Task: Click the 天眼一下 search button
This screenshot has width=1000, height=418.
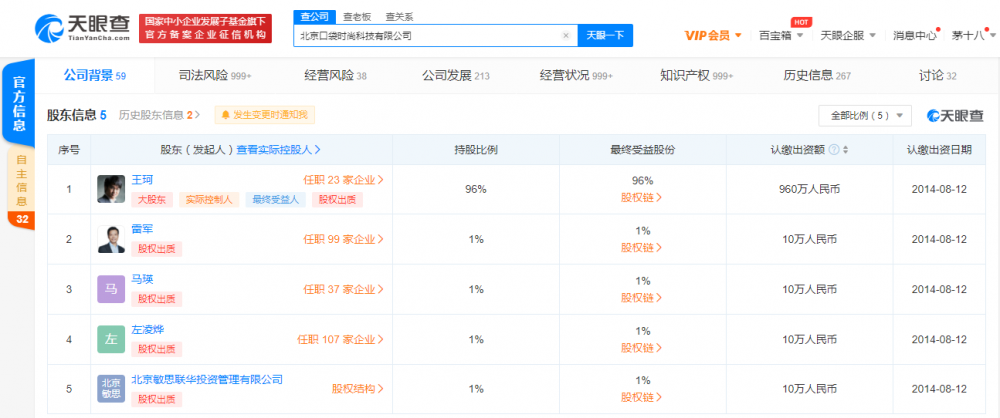Action: (604, 35)
